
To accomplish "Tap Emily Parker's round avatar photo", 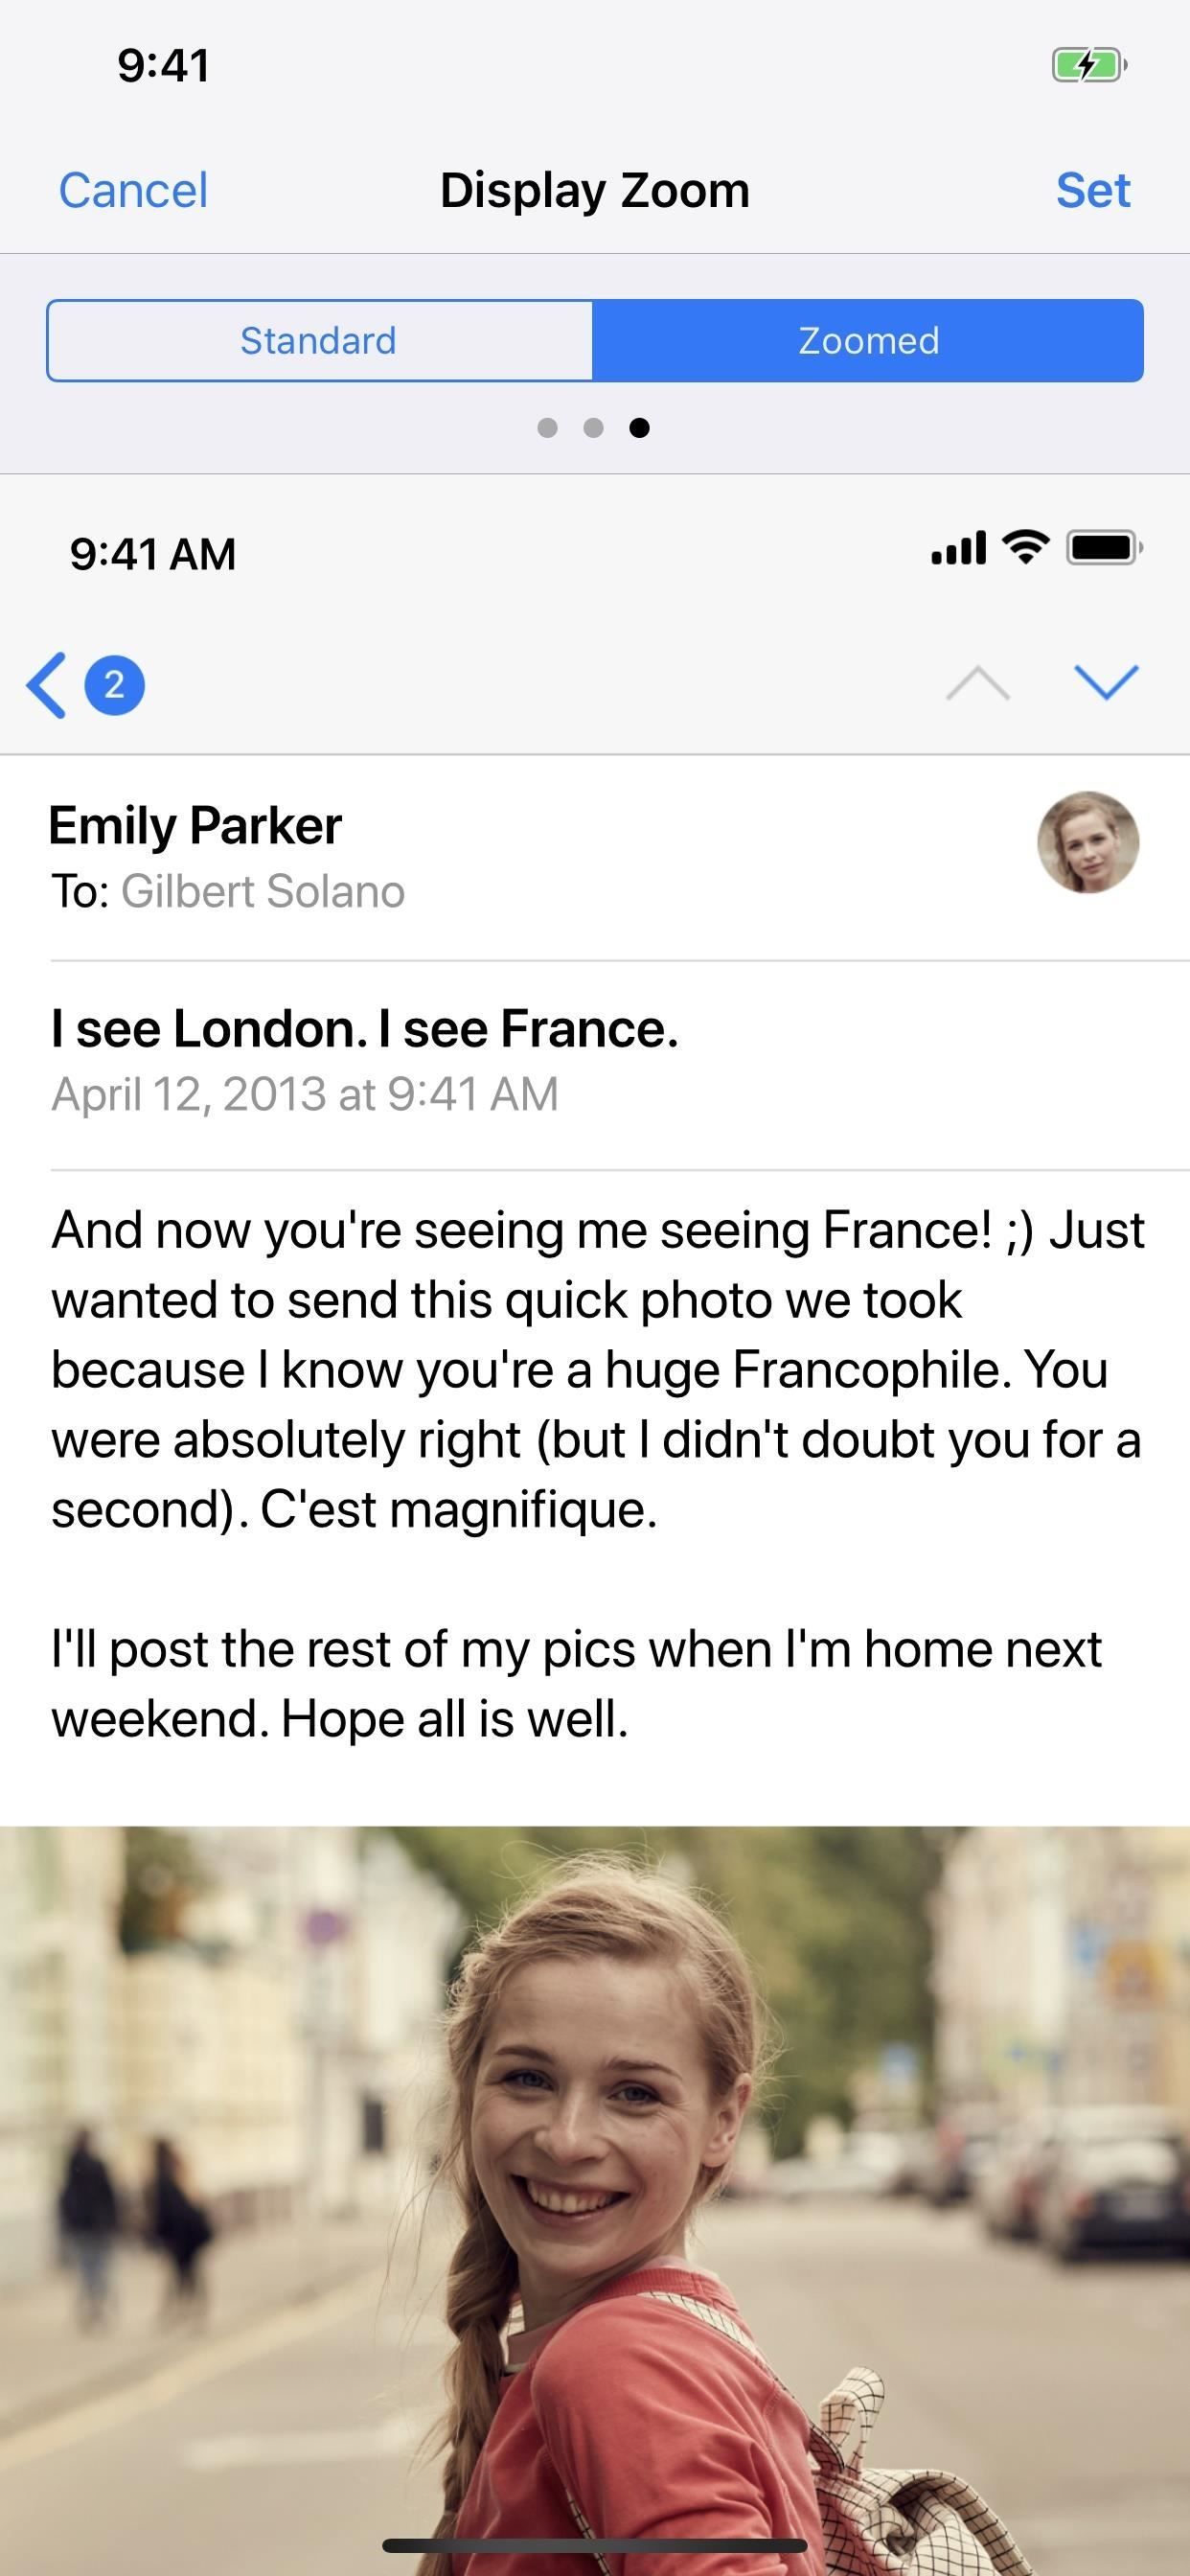I will tap(1088, 842).
